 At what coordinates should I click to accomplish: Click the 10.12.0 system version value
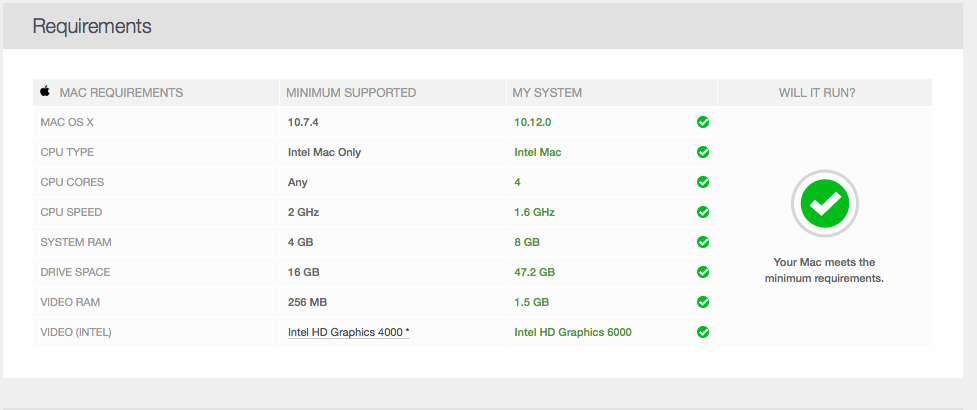(x=533, y=122)
